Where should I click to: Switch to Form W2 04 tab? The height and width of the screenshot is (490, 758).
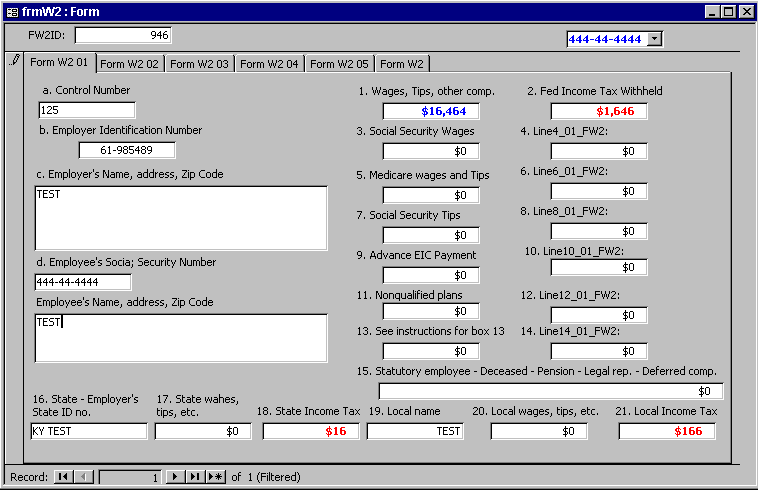click(269, 64)
